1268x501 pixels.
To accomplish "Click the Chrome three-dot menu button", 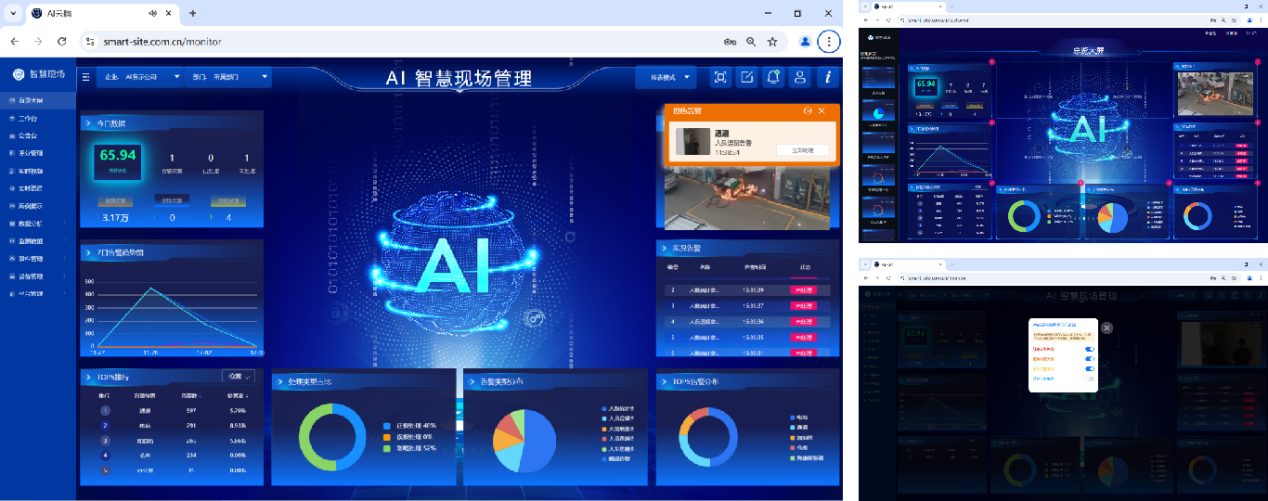I will tap(828, 42).
